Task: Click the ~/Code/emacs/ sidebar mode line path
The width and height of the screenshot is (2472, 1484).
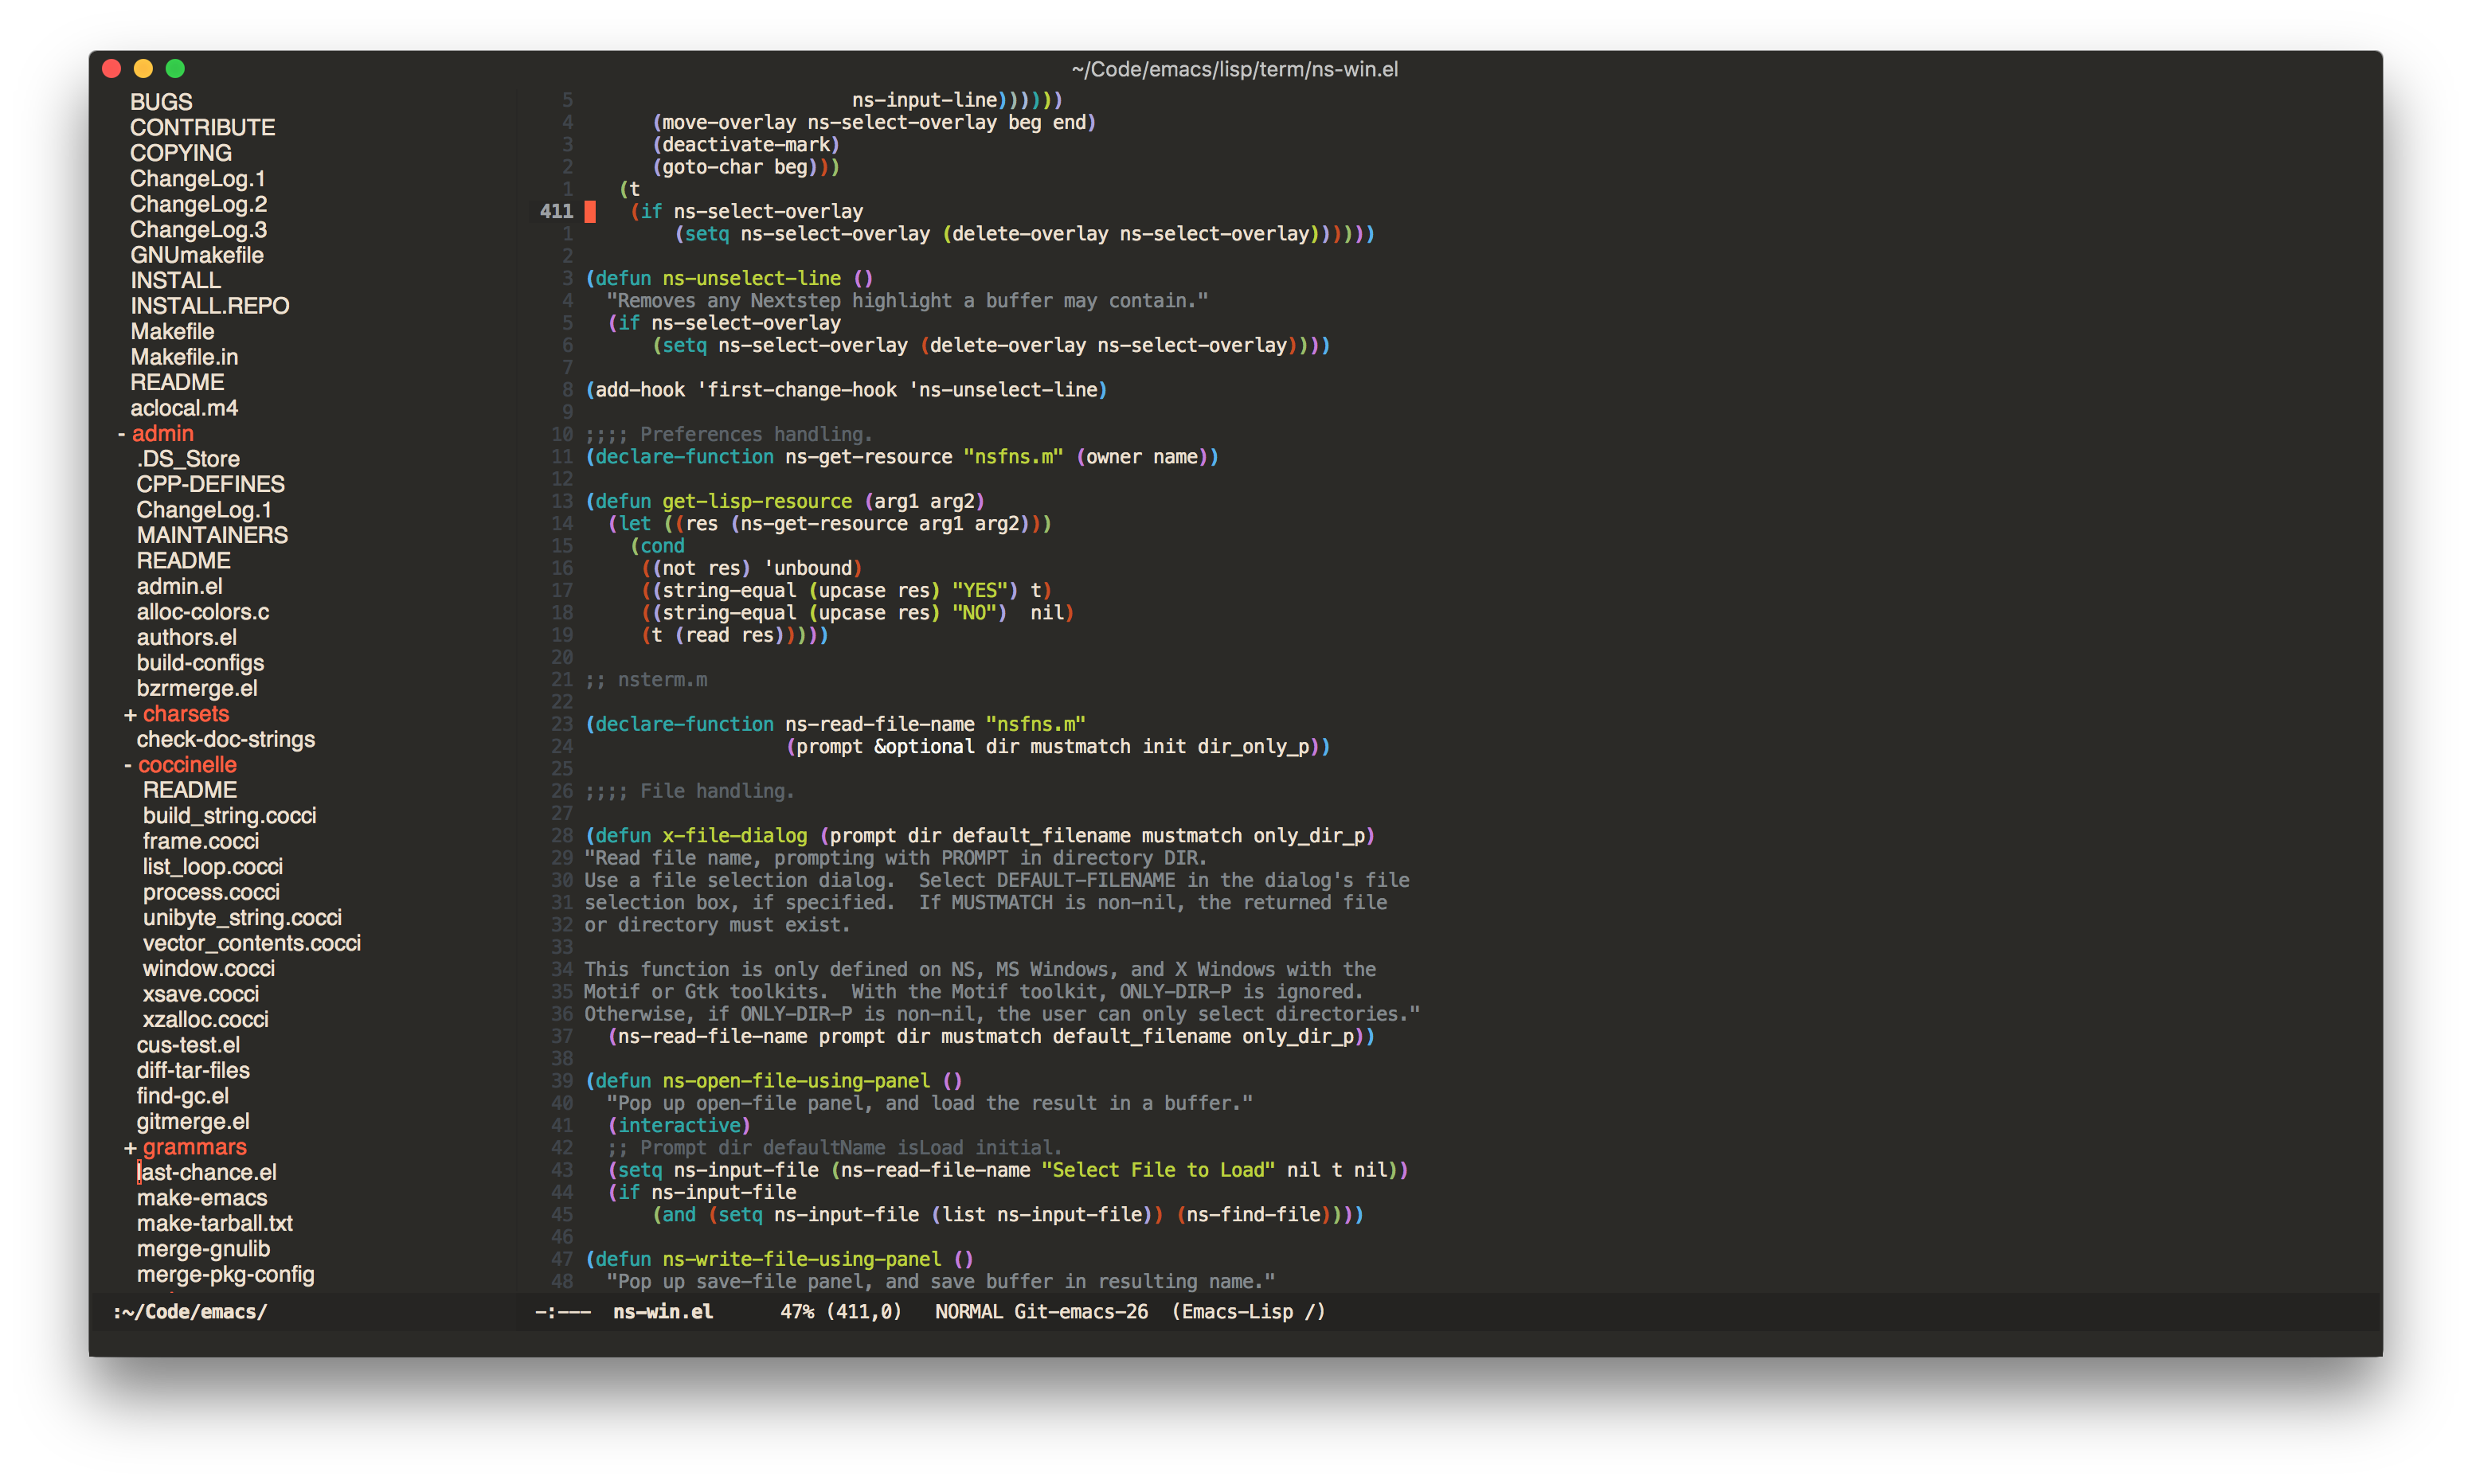Action: [x=190, y=1311]
